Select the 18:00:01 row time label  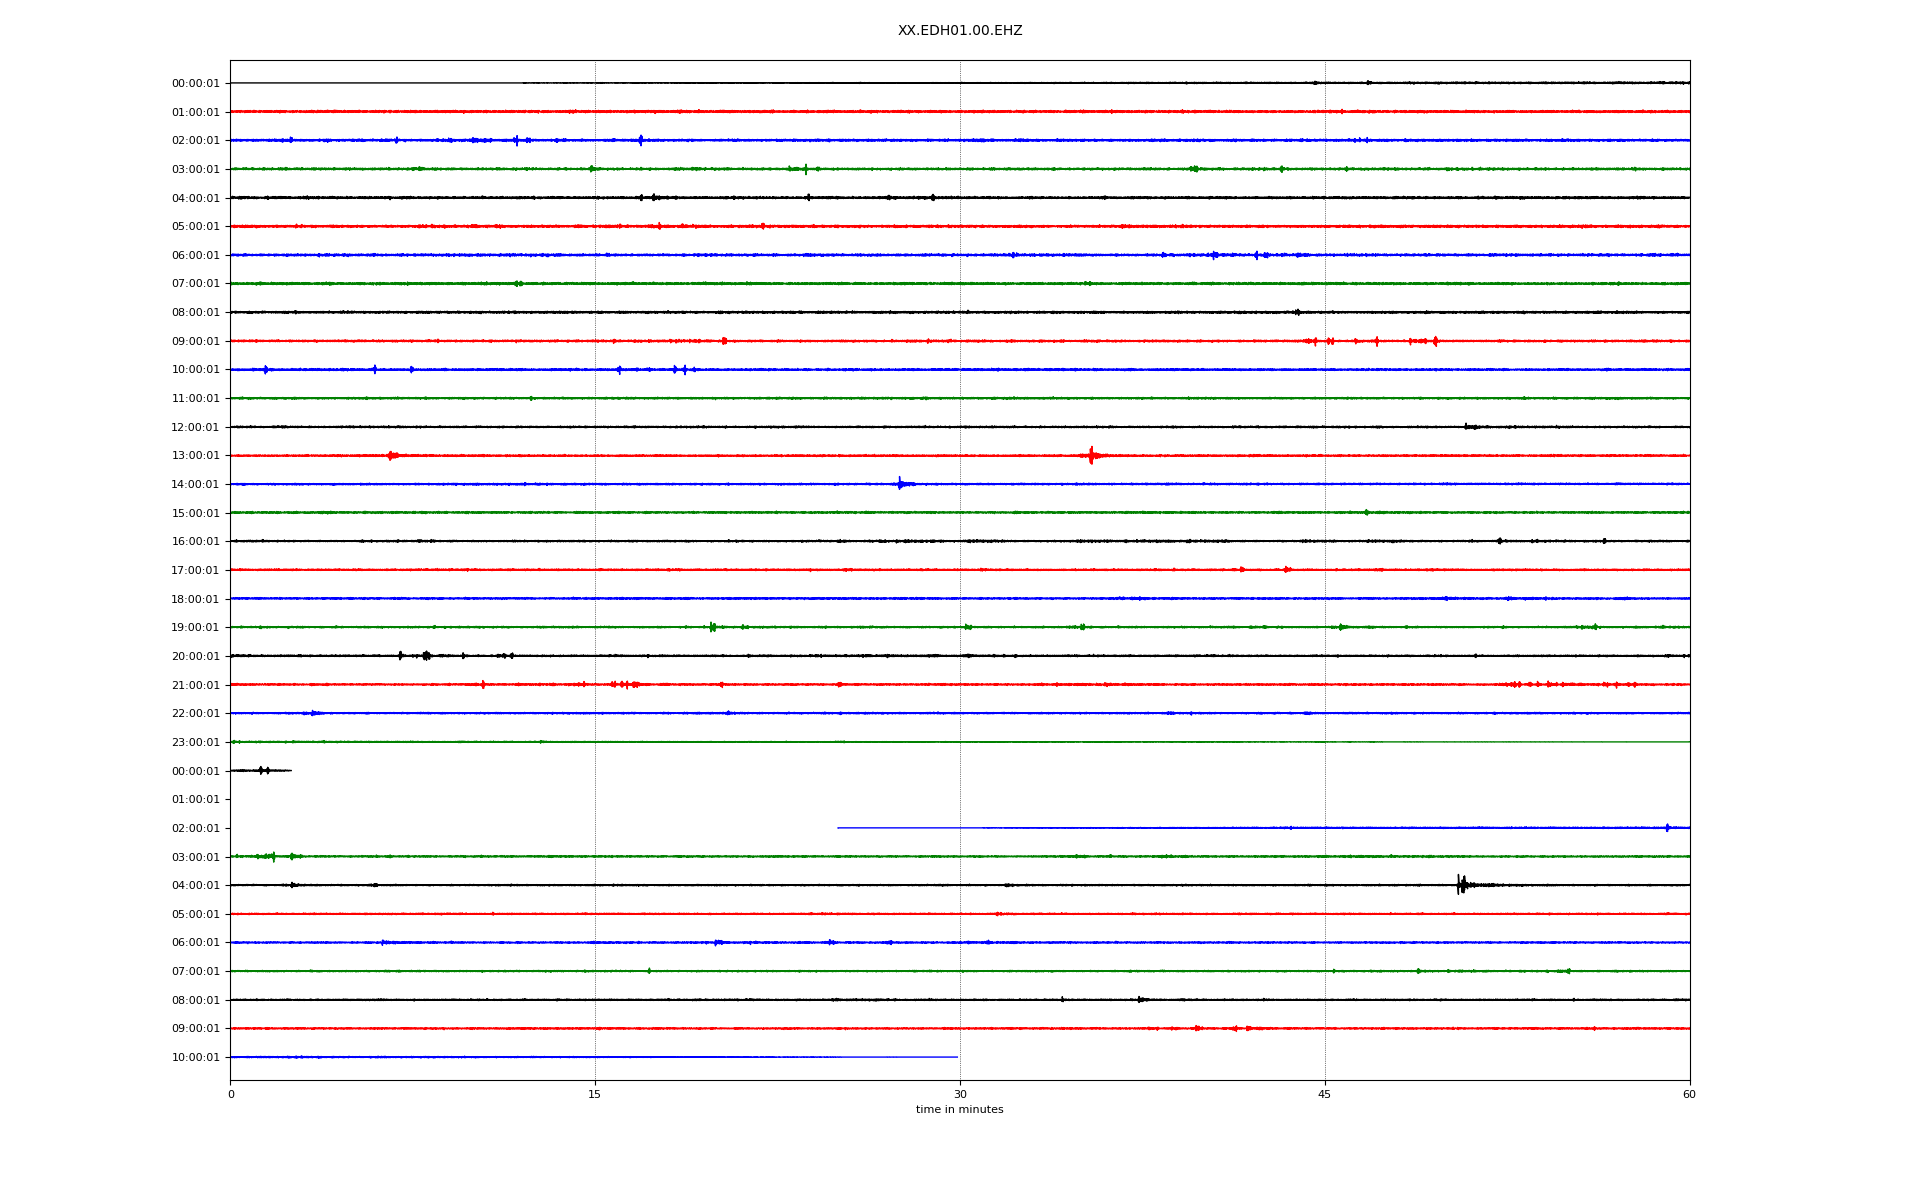pos(195,599)
